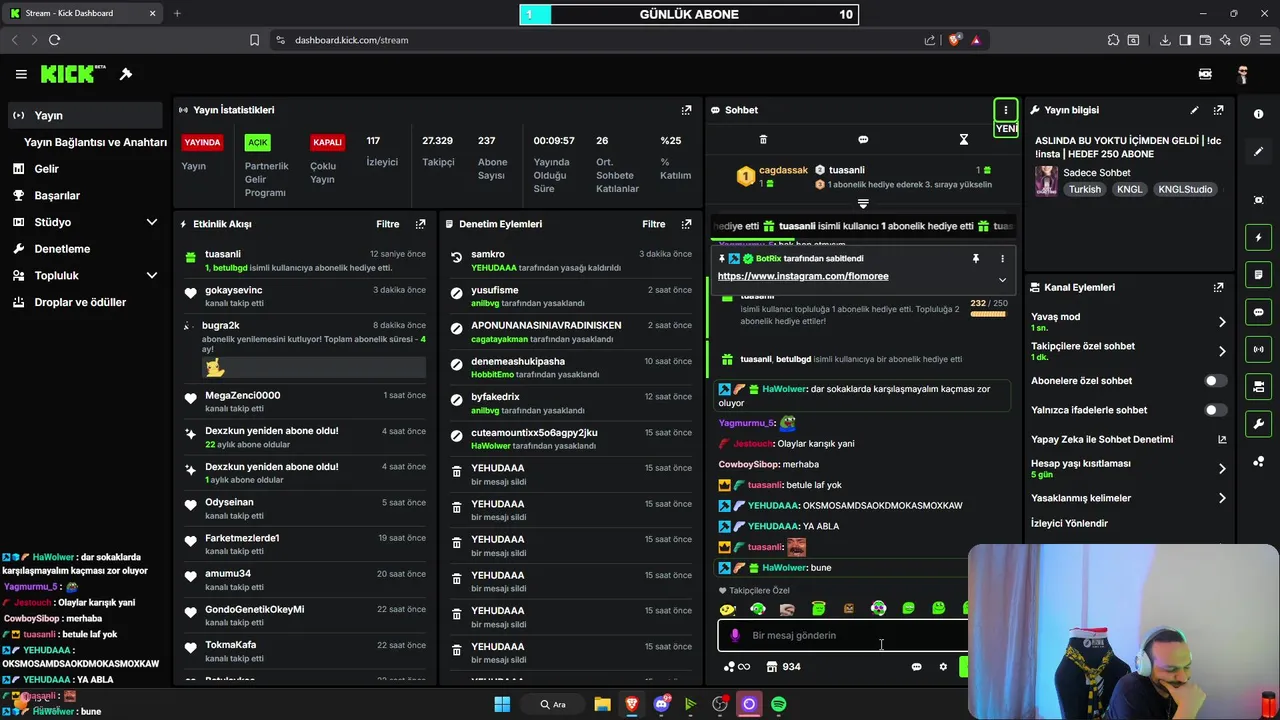Image resolution: width=1280 pixels, height=720 pixels.
Task: Click the Turkish tag
Action: tap(1084, 189)
